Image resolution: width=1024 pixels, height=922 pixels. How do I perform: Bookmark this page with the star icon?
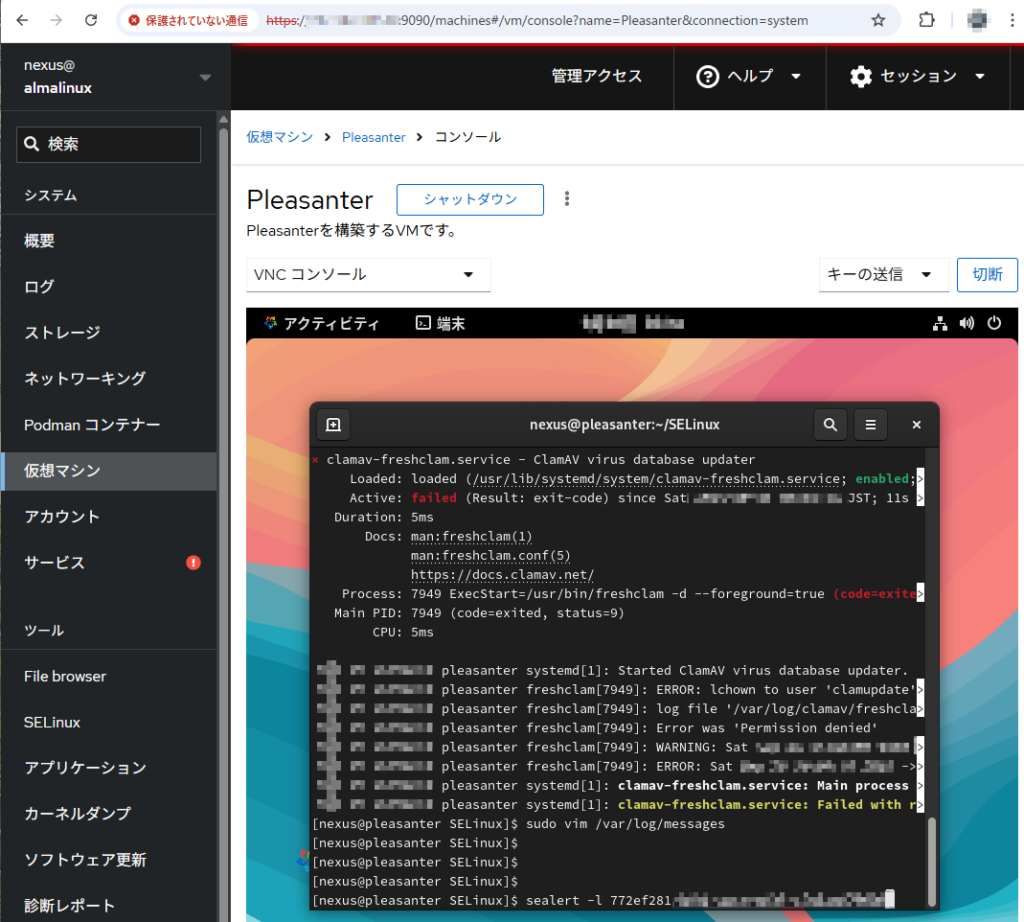coord(878,20)
